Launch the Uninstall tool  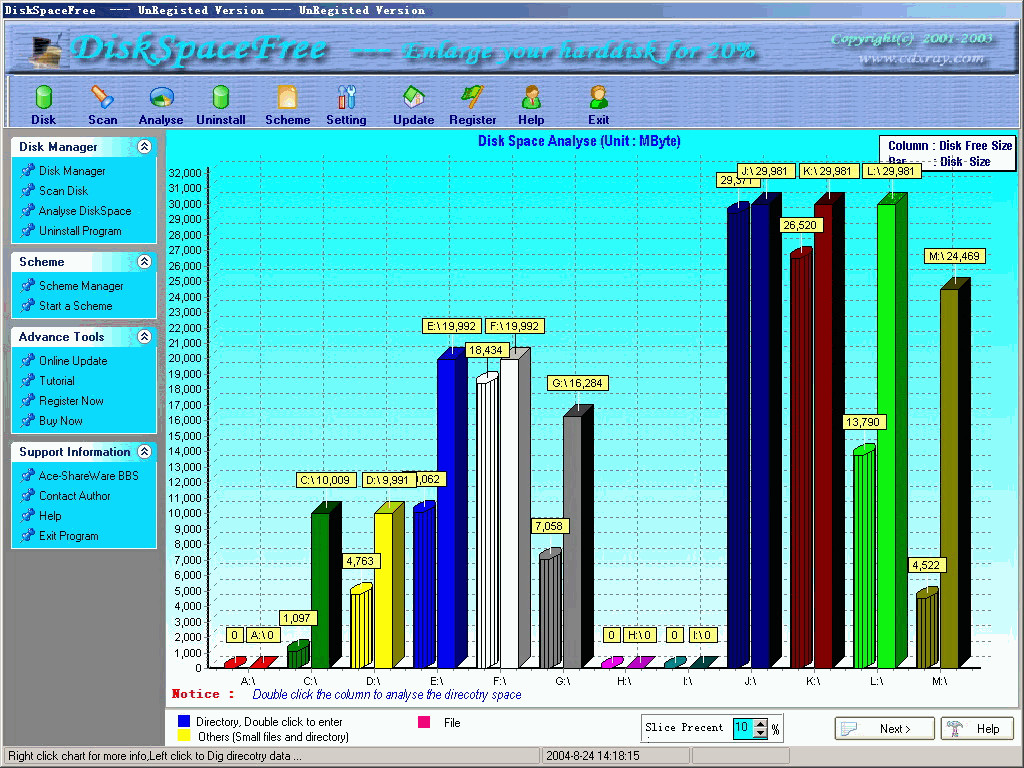pos(221,104)
